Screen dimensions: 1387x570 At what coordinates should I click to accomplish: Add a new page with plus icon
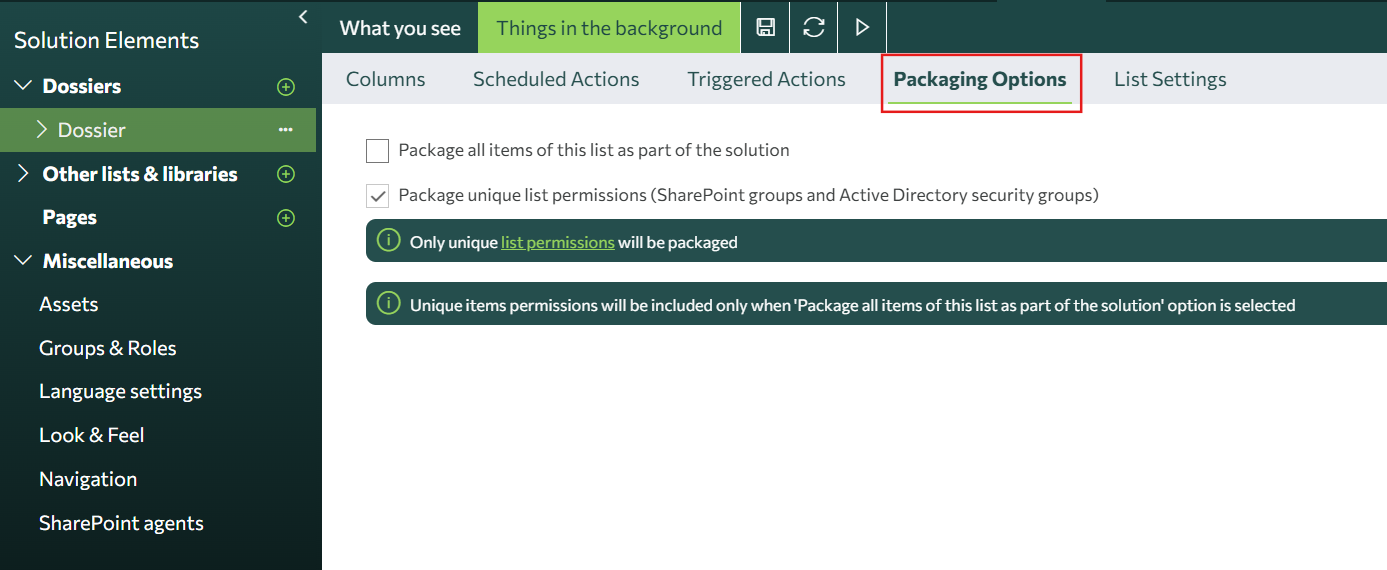point(286,218)
